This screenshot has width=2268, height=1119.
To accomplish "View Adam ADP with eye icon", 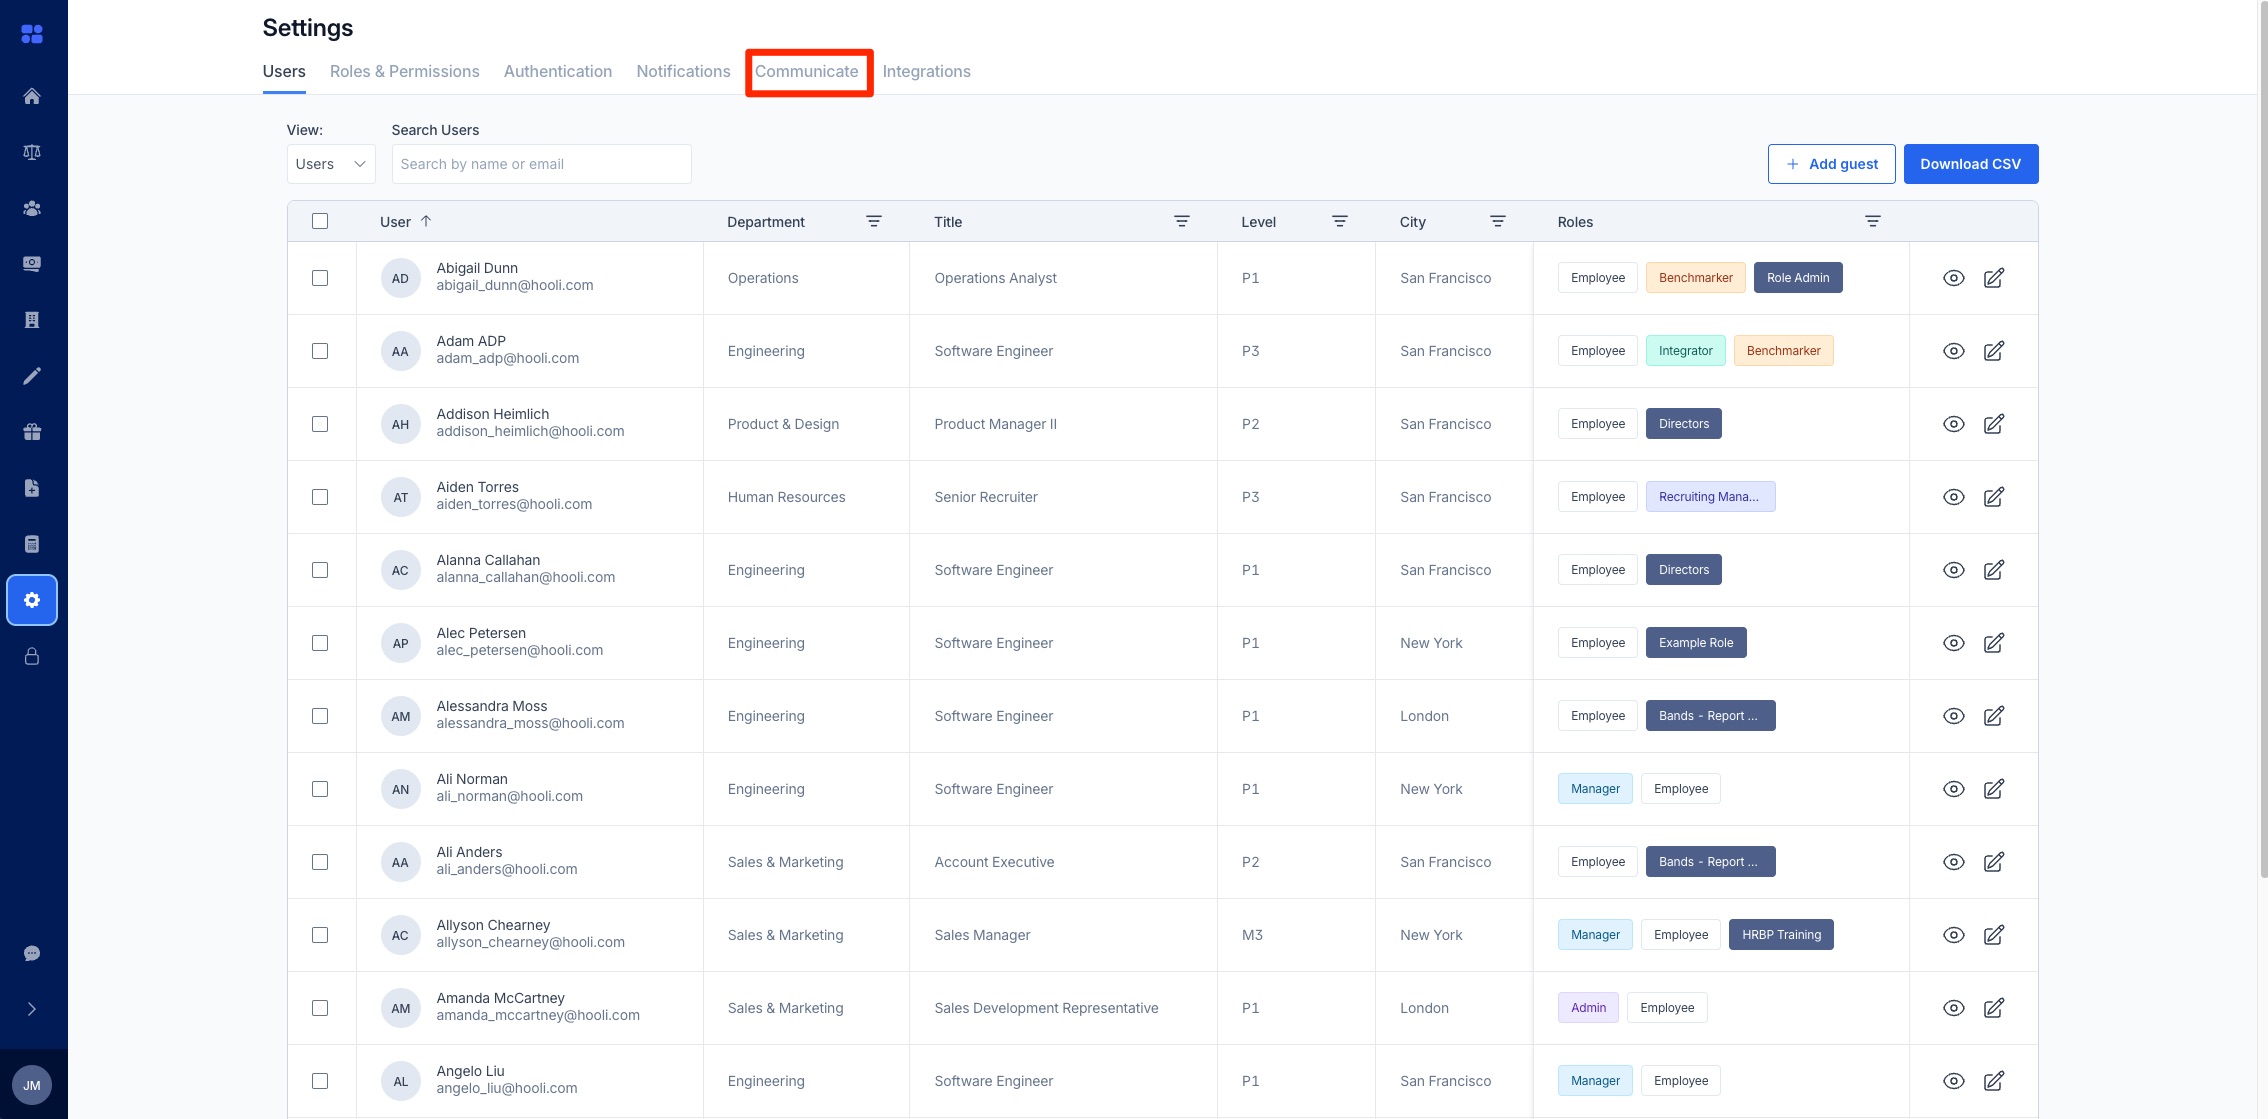I will pos(1953,351).
